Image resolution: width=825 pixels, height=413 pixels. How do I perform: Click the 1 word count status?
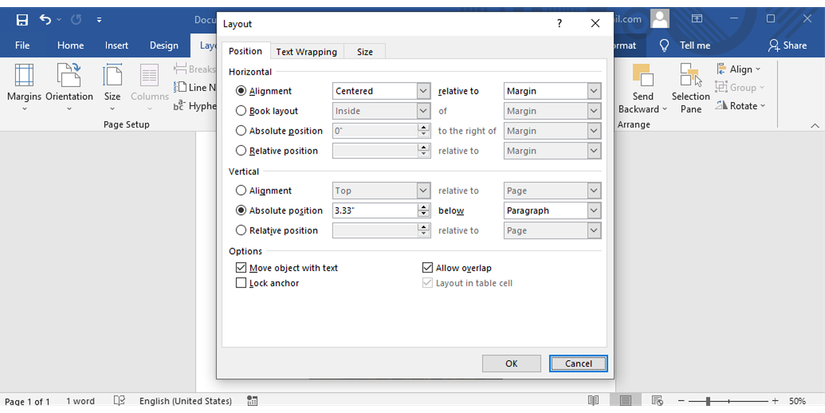81,401
